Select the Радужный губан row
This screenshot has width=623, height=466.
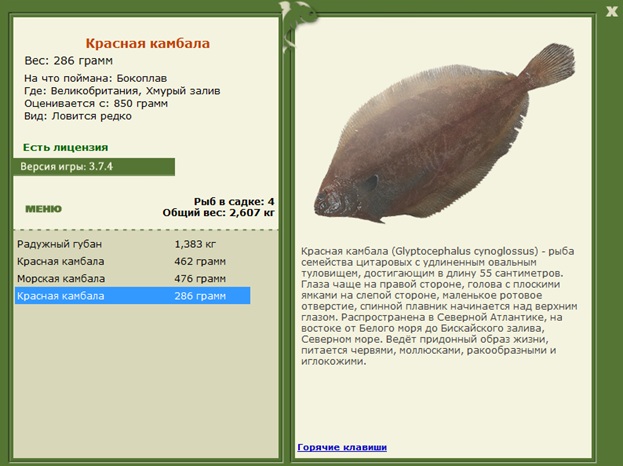click(x=133, y=244)
